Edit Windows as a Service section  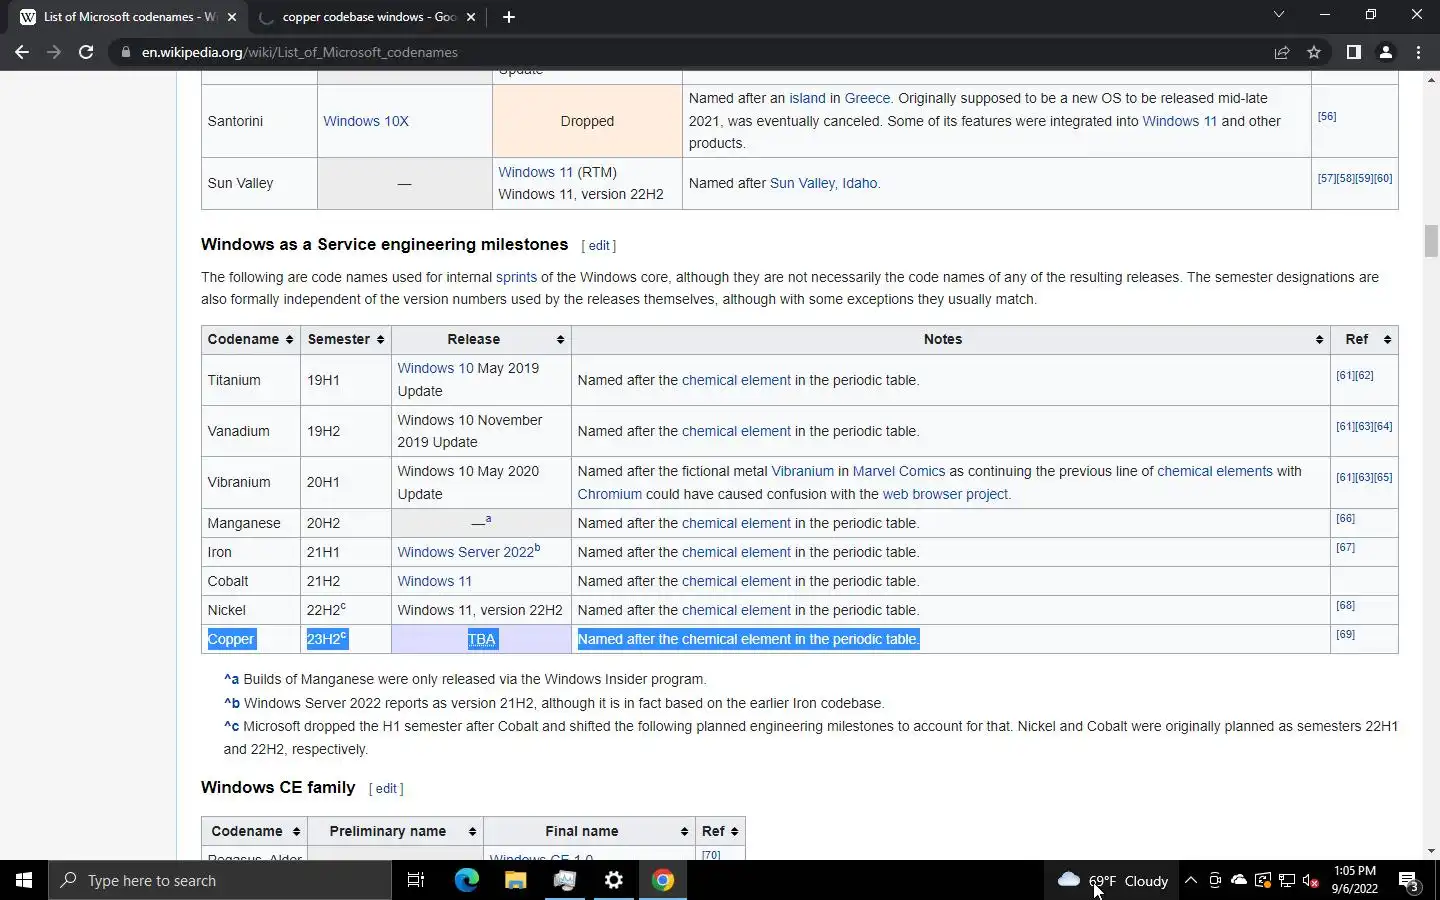tap(599, 246)
